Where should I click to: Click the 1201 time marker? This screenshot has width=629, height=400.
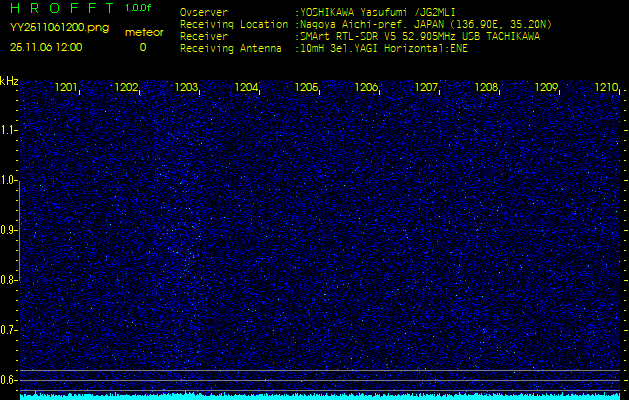click(66, 88)
